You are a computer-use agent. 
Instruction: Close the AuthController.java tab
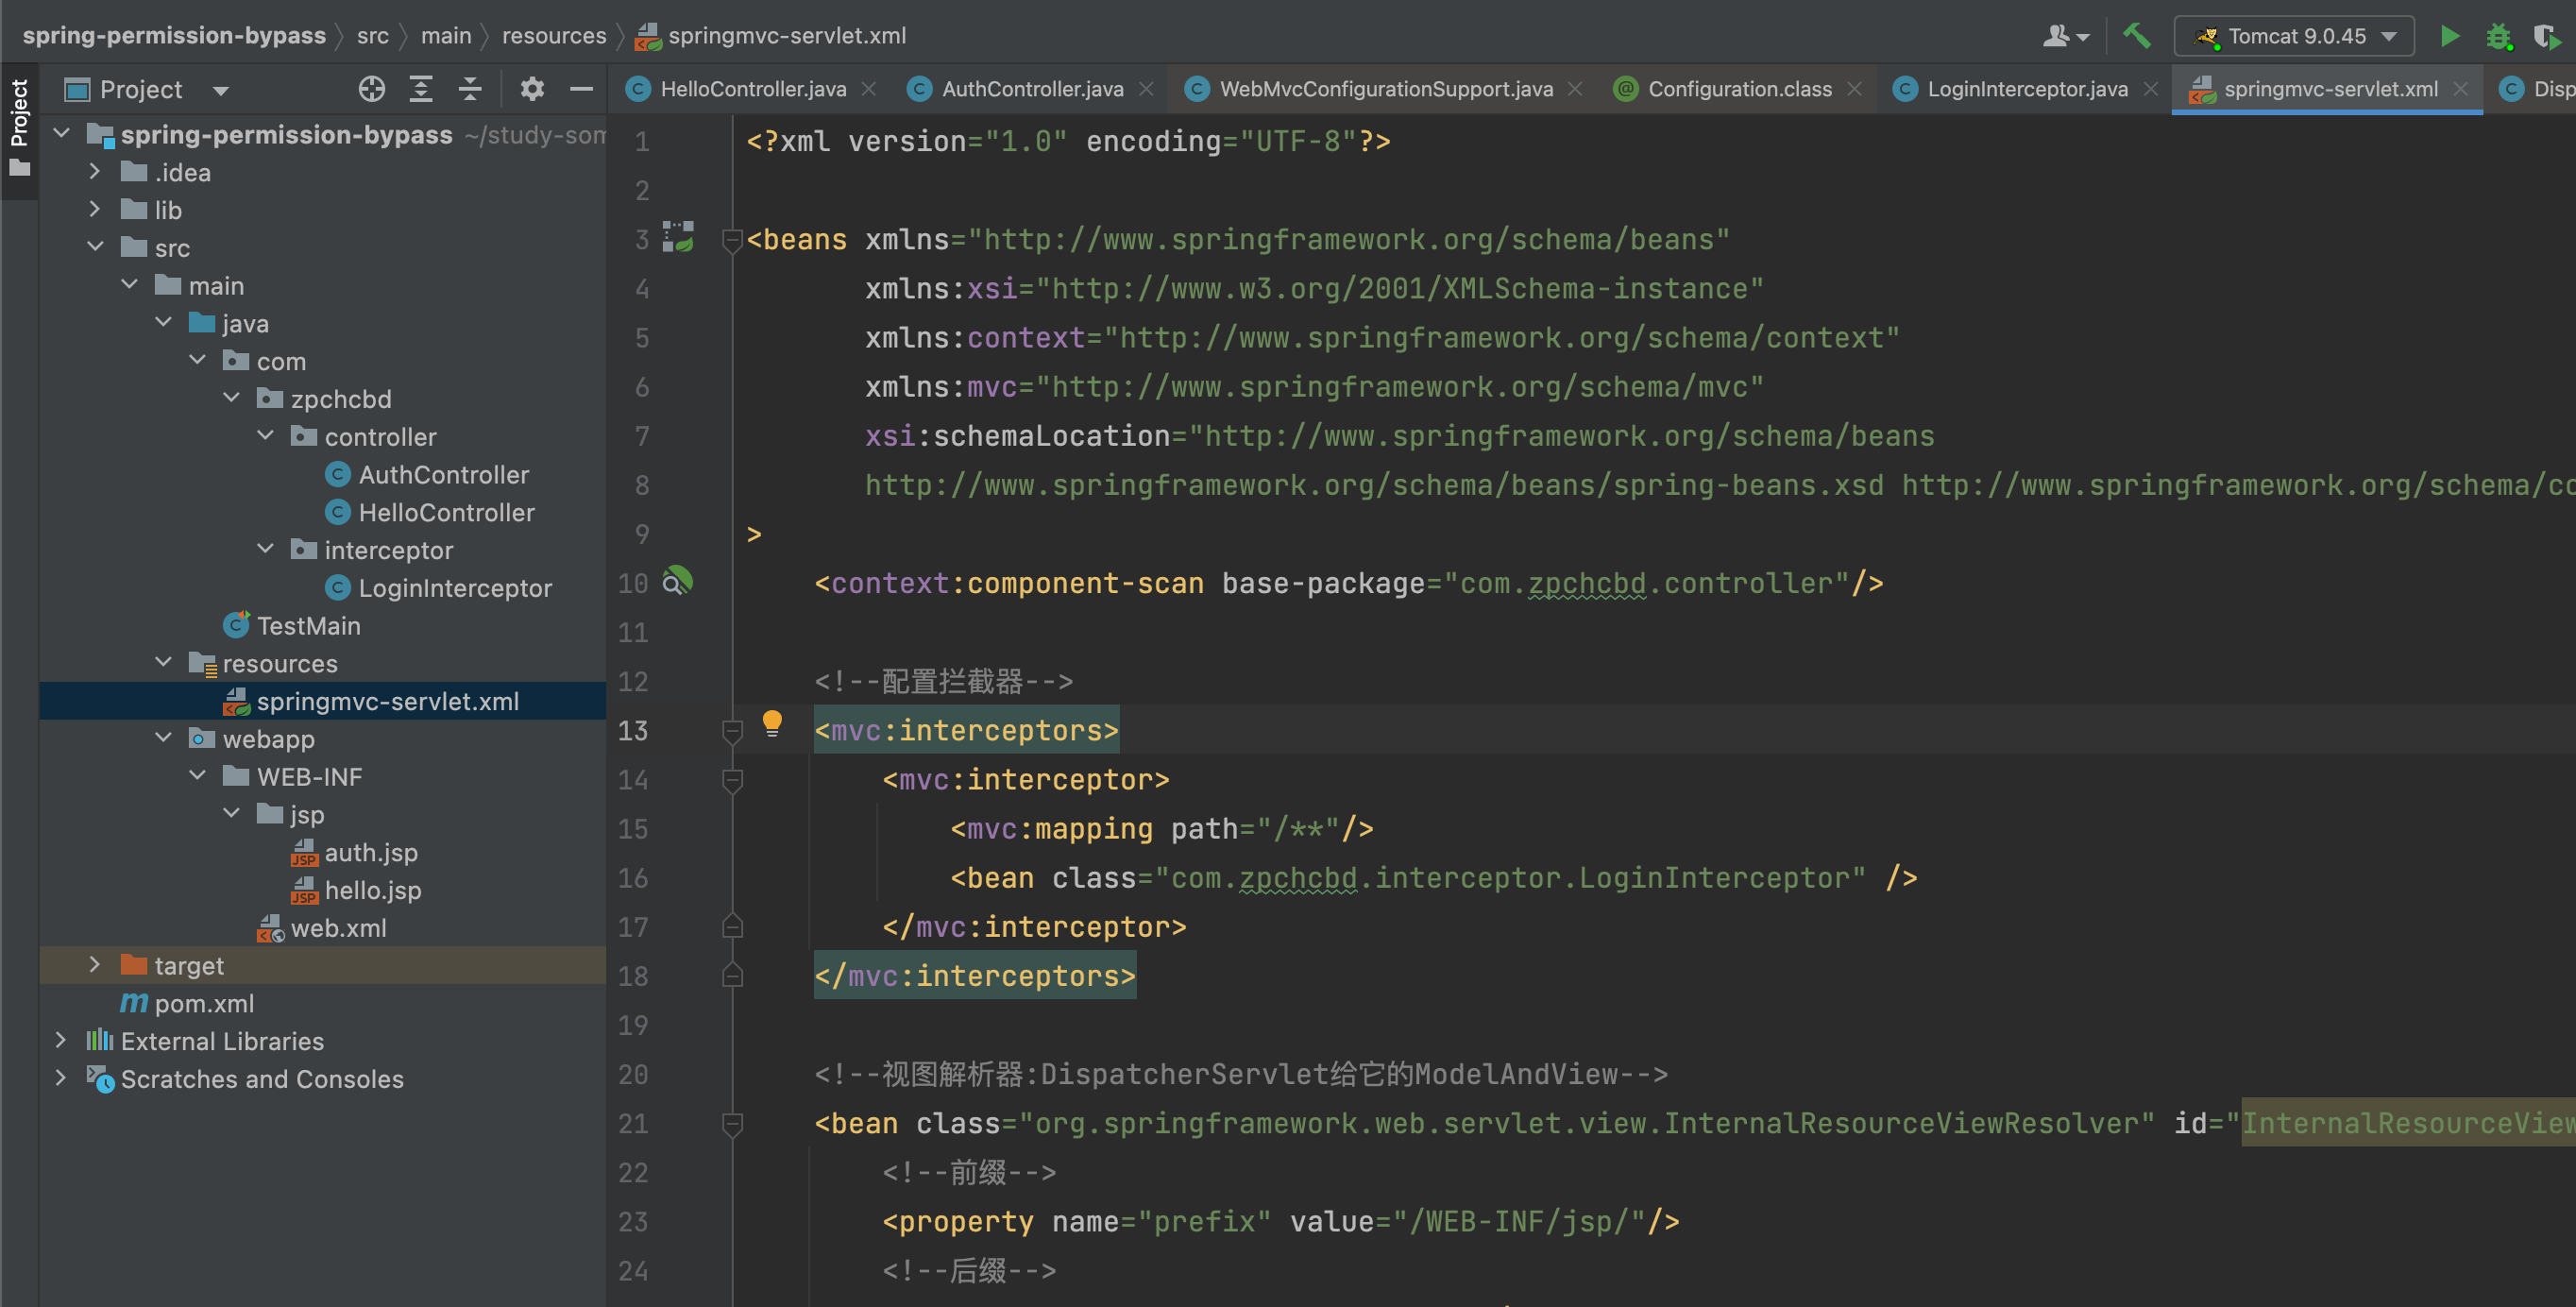(1146, 89)
